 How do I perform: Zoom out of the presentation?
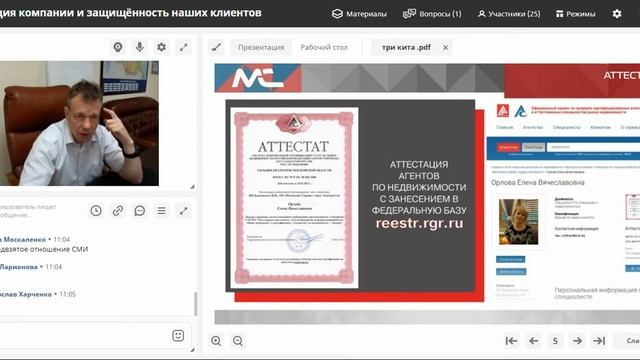tap(238, 341)
